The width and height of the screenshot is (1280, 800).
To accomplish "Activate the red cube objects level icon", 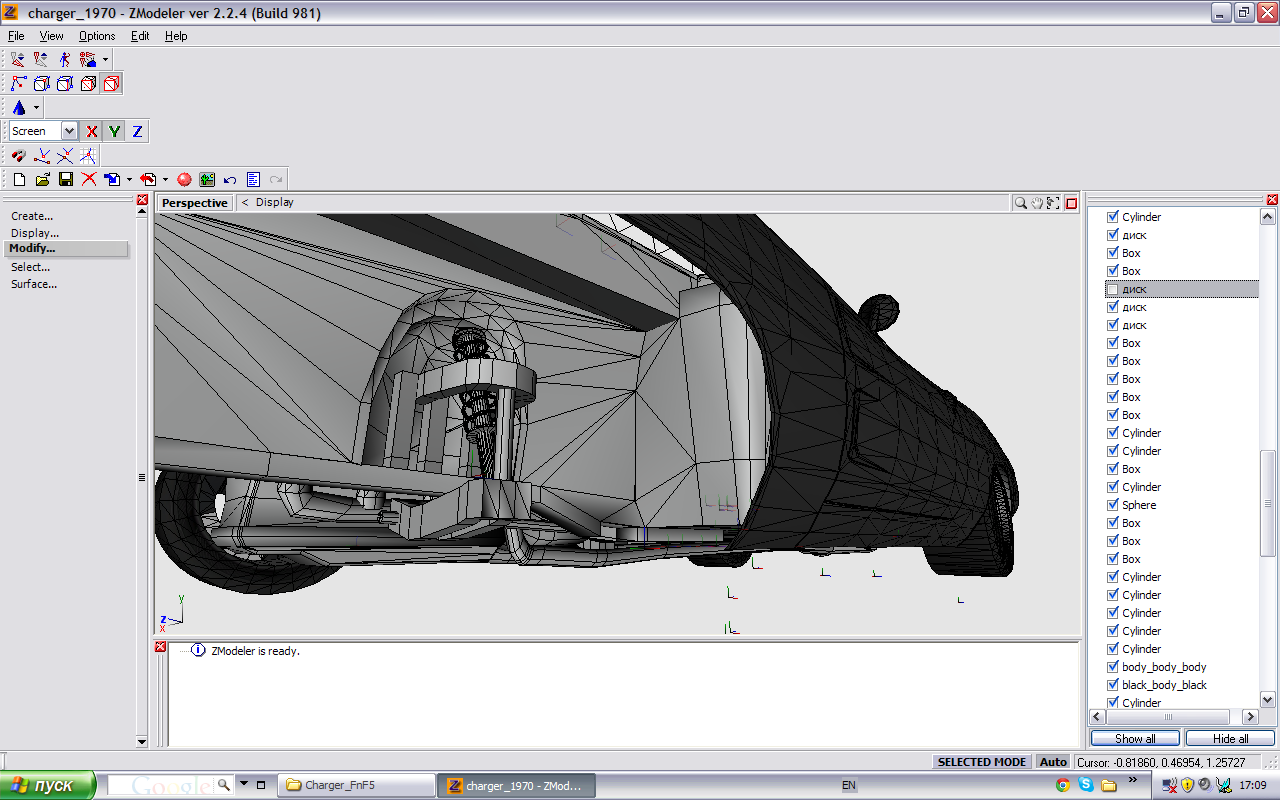I will coord(111,84).
